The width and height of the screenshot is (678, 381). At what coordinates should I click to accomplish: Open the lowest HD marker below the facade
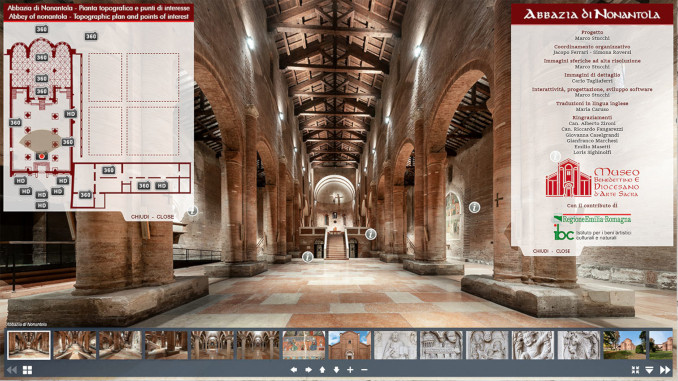(42, 205)
